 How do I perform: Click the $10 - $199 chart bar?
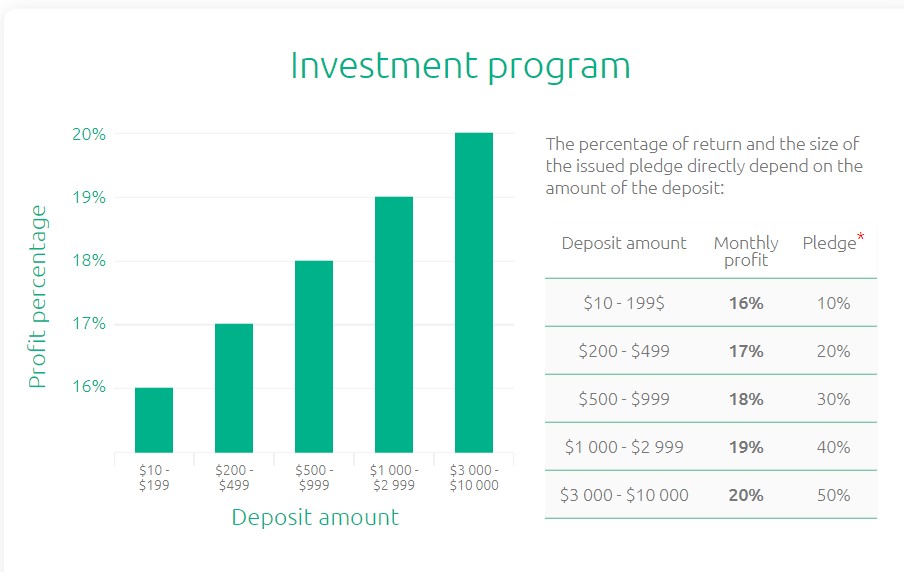pyautogui.click(x=154, y=420)
